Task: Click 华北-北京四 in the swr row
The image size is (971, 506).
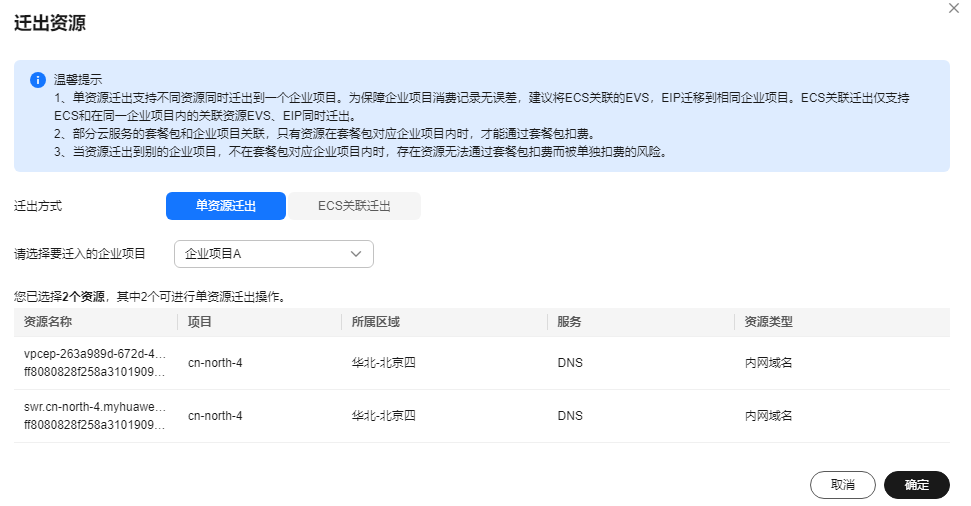Action: click(383, 416)
